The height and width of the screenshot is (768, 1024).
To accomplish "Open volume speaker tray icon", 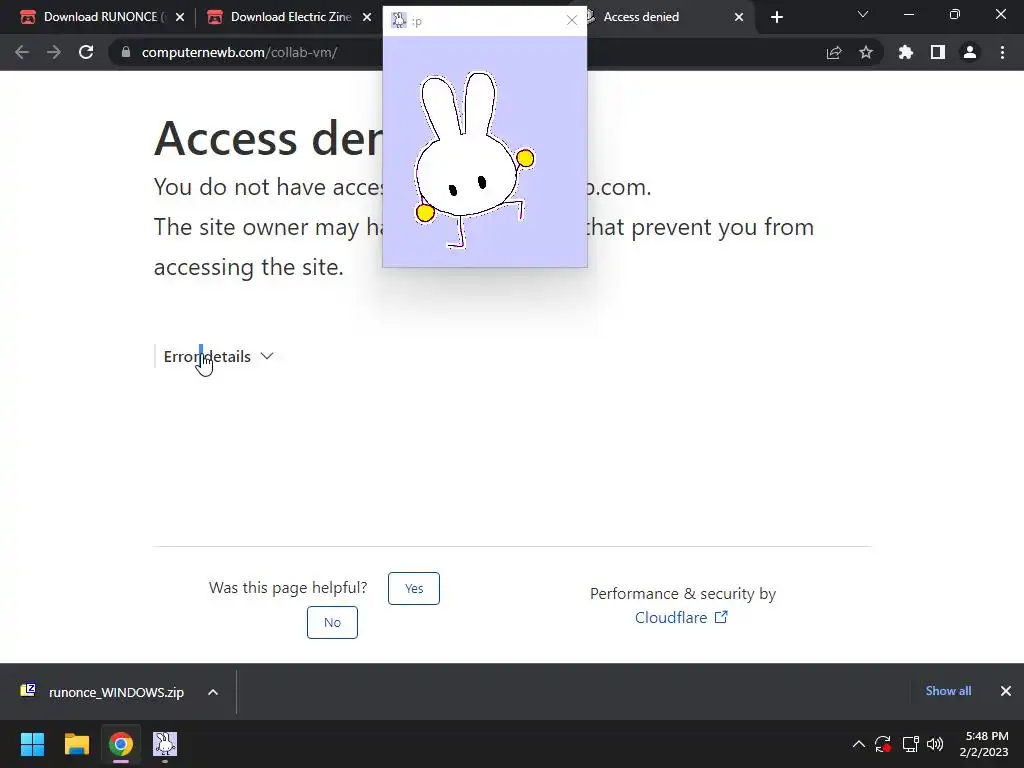I will [935, 744].
